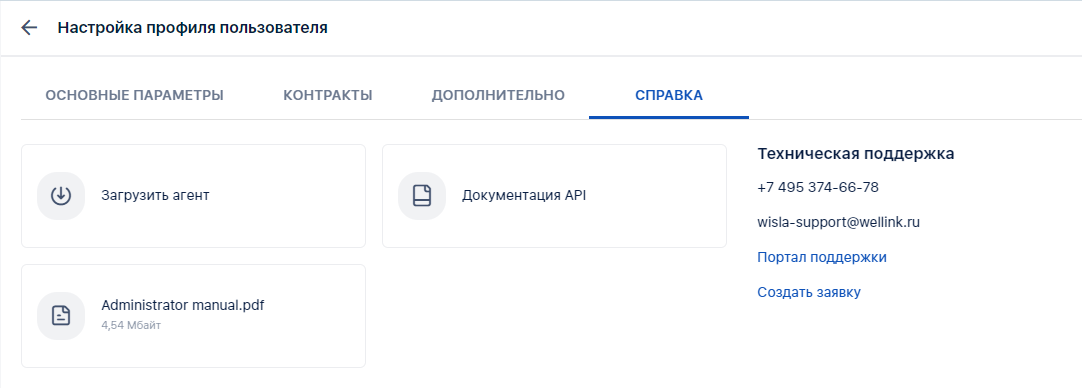The height and width of the screenshot is (388, 1082).
Task: Select the Дополнительно tab
Action: coord(498,95)
